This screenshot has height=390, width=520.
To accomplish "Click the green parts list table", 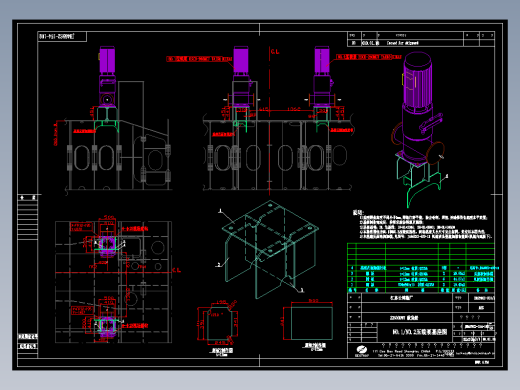I will [421, 268].
